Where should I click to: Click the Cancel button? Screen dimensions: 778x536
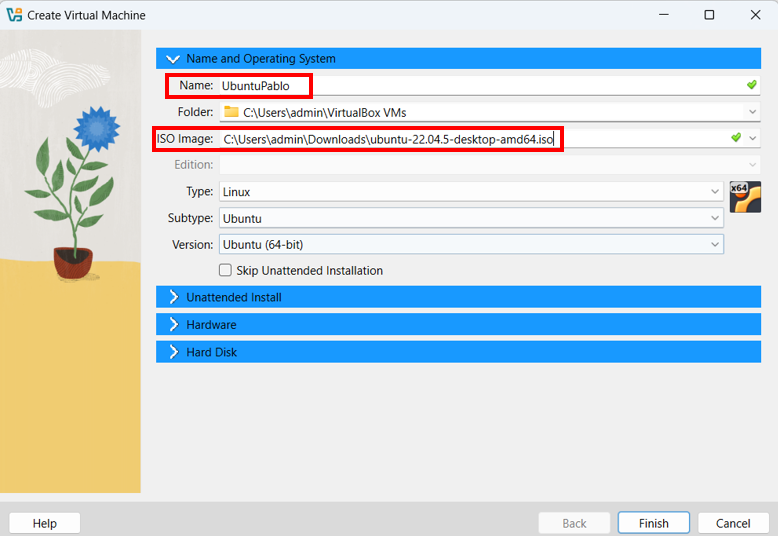[x=733, y=523]
